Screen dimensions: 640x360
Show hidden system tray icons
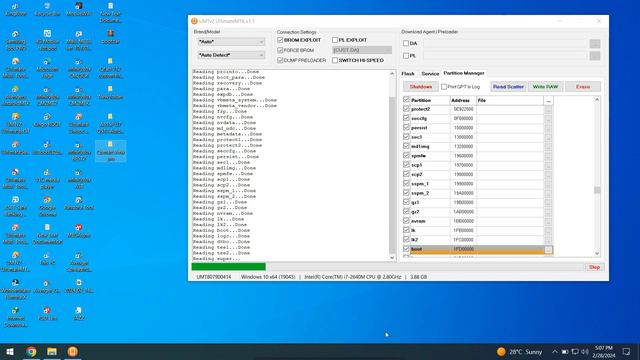coord(555,351)
